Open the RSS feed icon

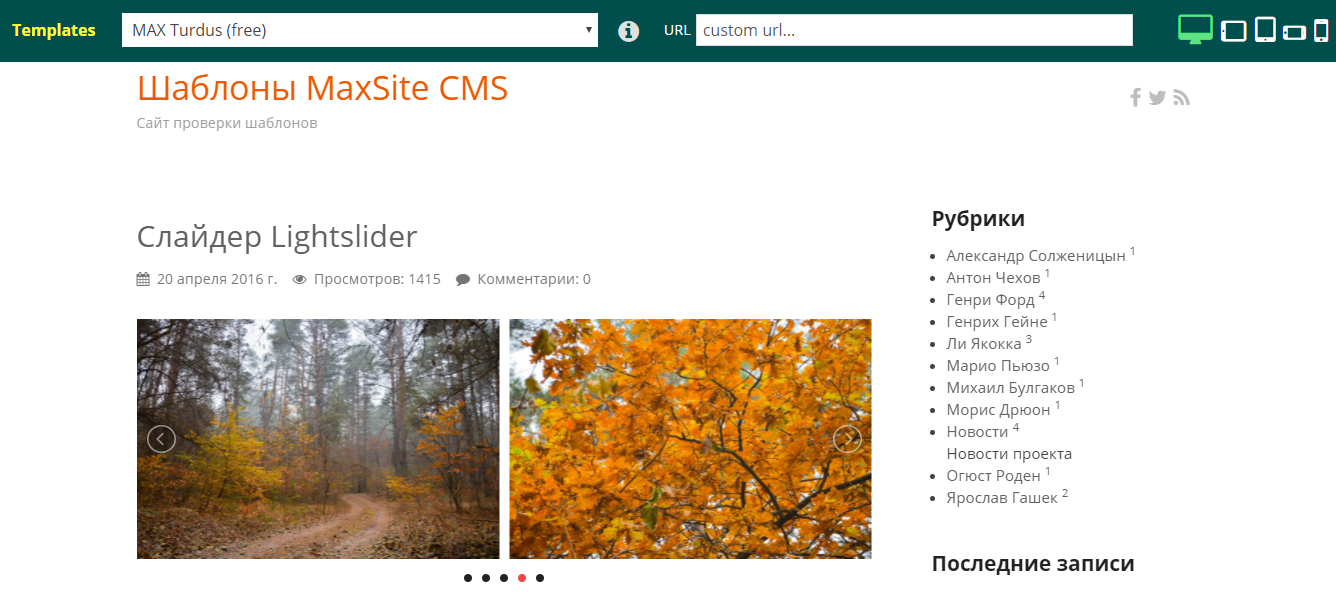[1182, 97]
